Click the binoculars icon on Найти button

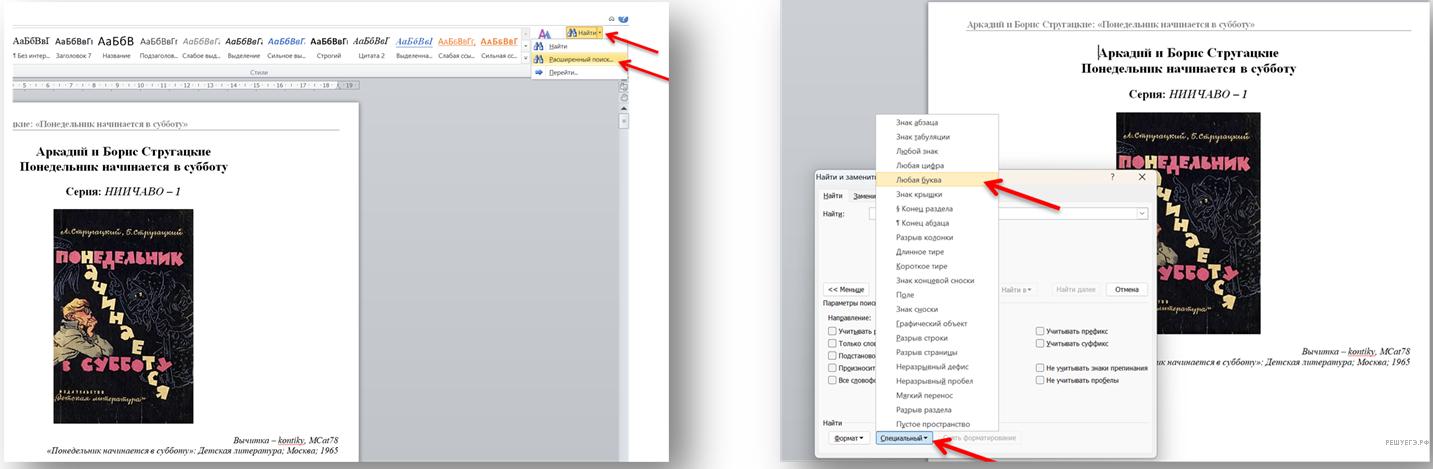572,33
